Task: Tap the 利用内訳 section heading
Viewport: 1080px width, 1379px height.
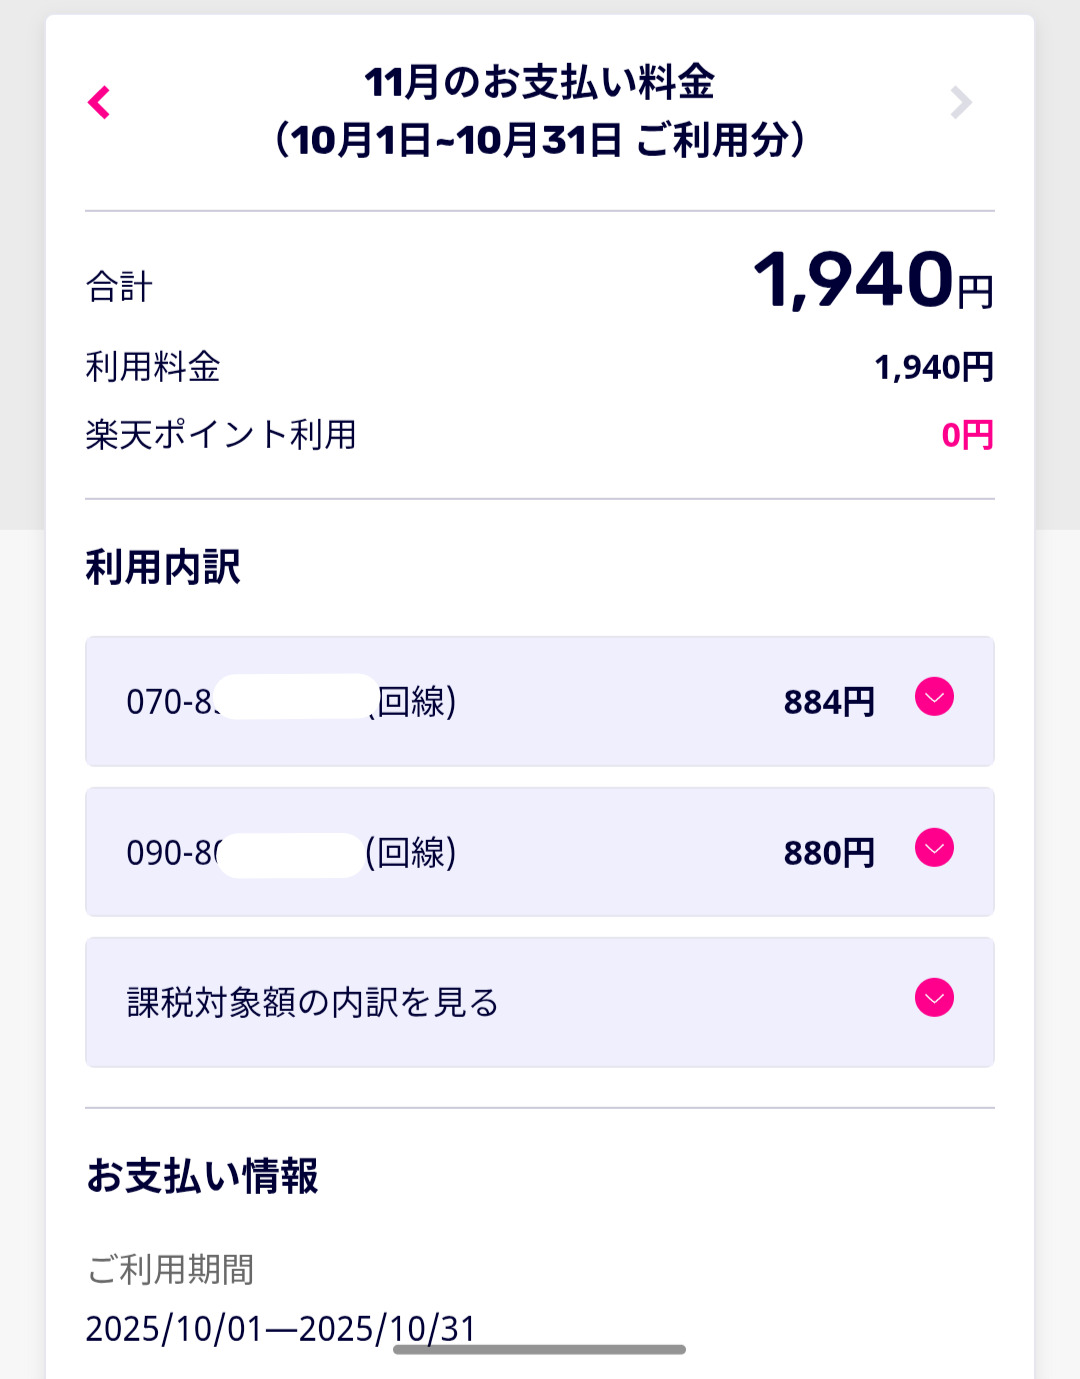Action: (163, 567)
